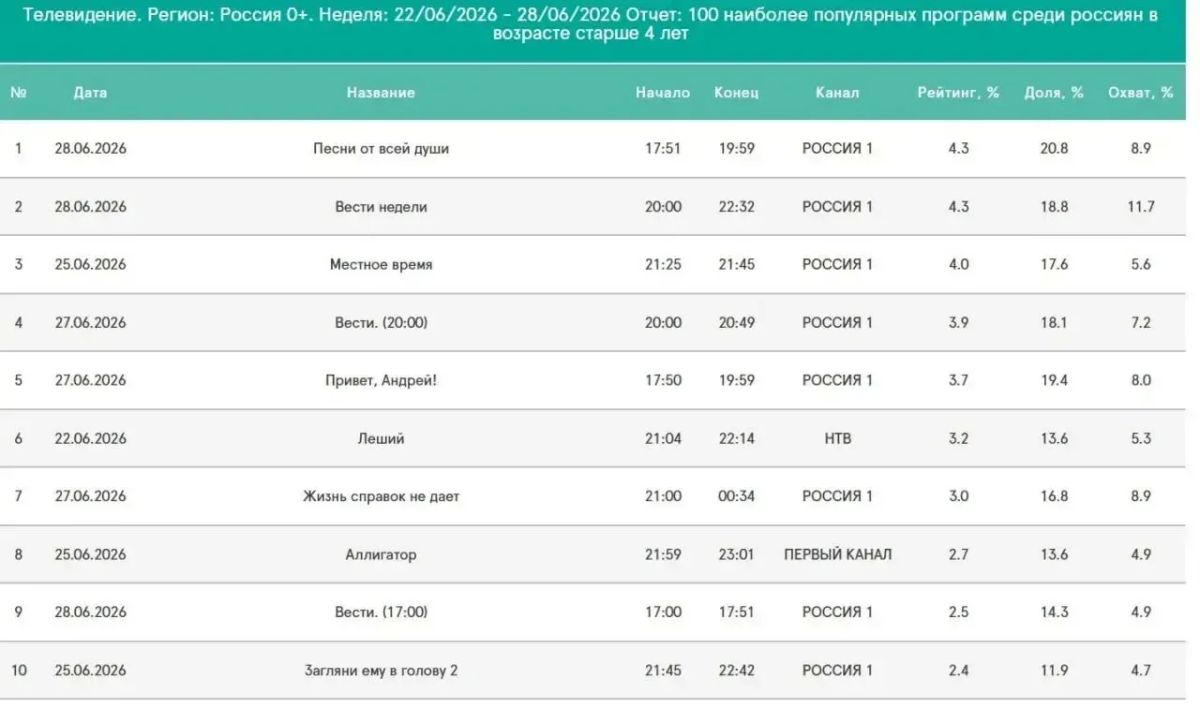1200x708 pixels.
Task: Select program title 'Загляни ему в голову 2'
Action: click(381, 670)
